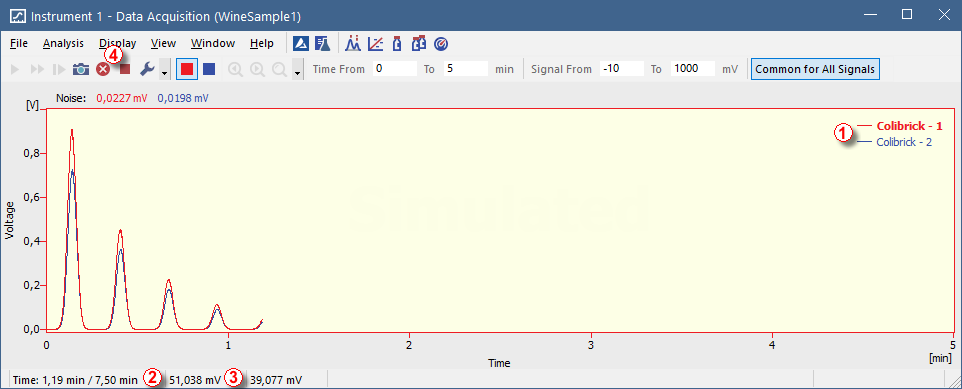Click the play-with-bar Resume icon
The image size is (962, 389).
coord(59,69)
